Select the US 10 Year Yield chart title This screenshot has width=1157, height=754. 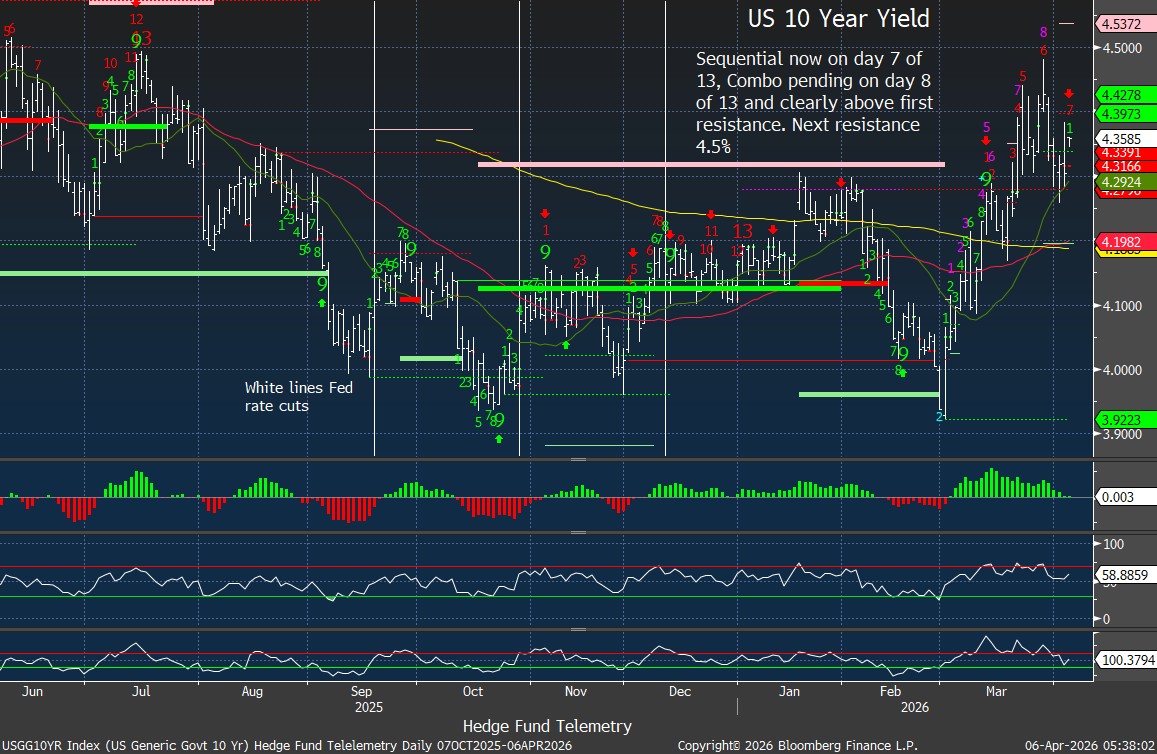838,18
